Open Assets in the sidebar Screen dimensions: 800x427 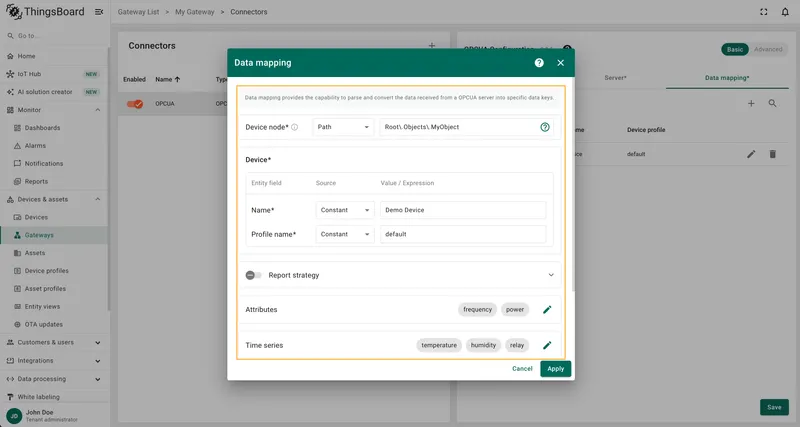point(54,253)
